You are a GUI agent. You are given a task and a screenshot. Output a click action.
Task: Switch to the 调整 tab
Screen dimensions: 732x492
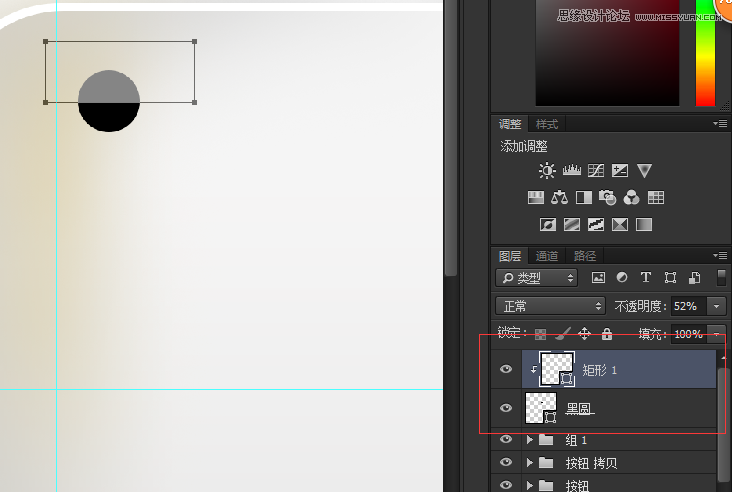[x=510, y=124]
